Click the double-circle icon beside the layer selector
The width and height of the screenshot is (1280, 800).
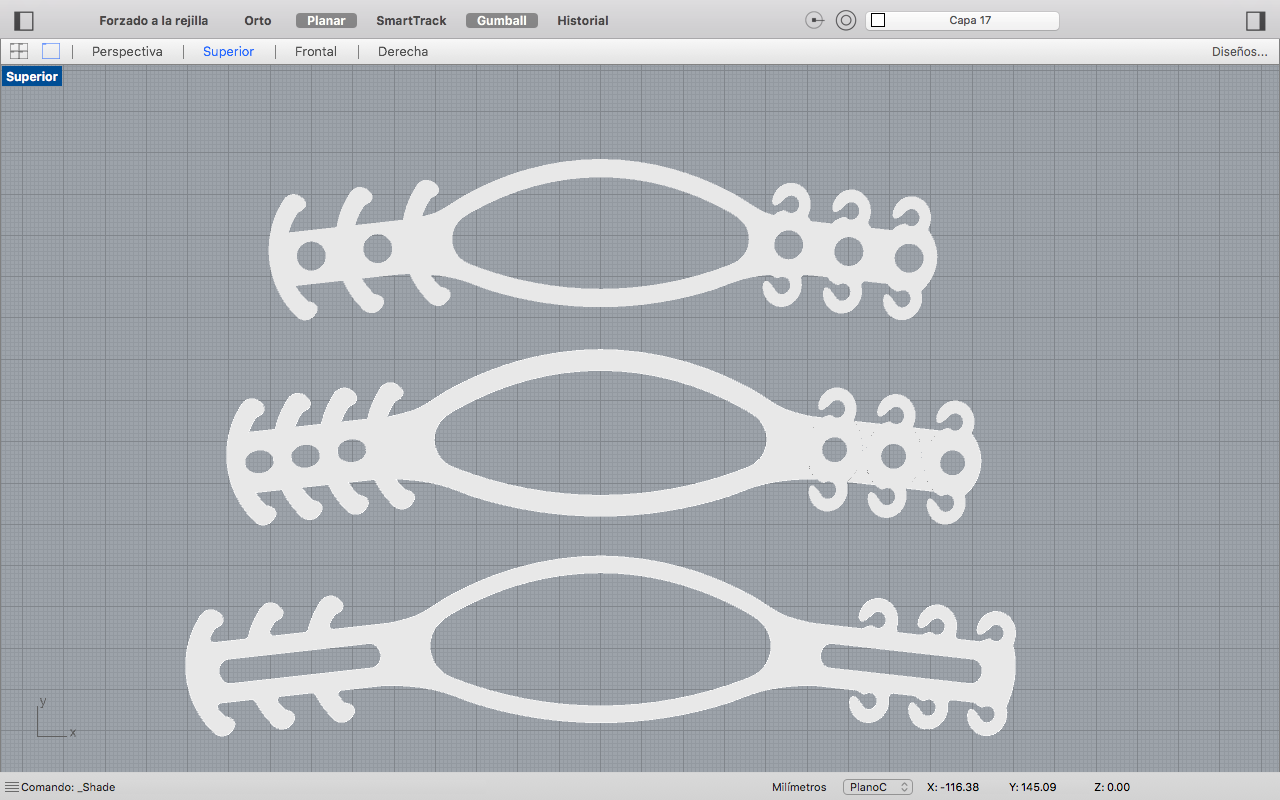[846, 20]
